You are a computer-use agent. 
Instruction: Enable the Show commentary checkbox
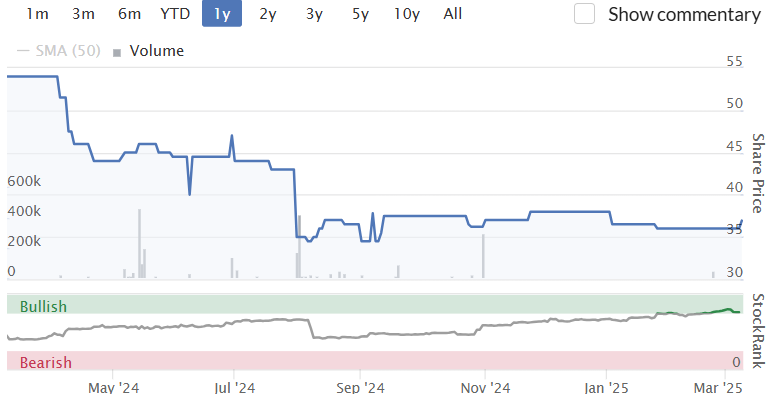coord(584,14)
